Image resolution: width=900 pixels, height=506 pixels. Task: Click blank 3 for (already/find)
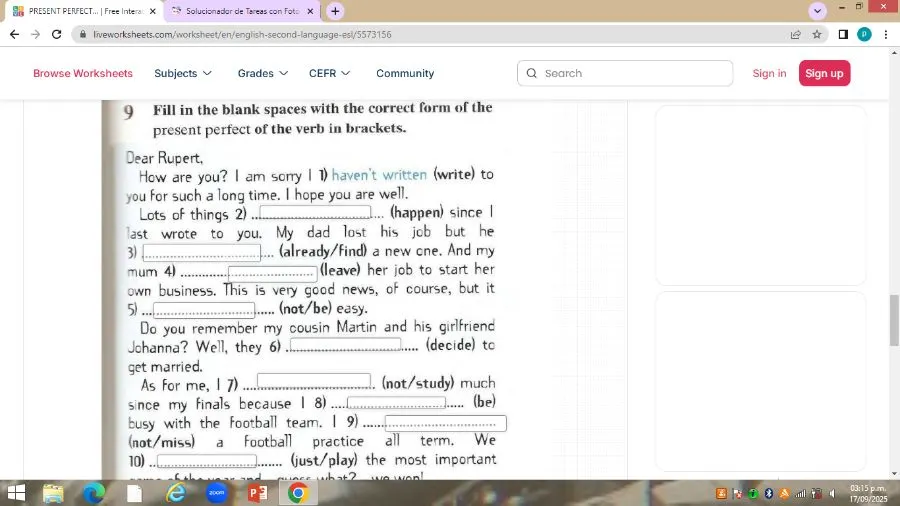[x=201, y=252]
